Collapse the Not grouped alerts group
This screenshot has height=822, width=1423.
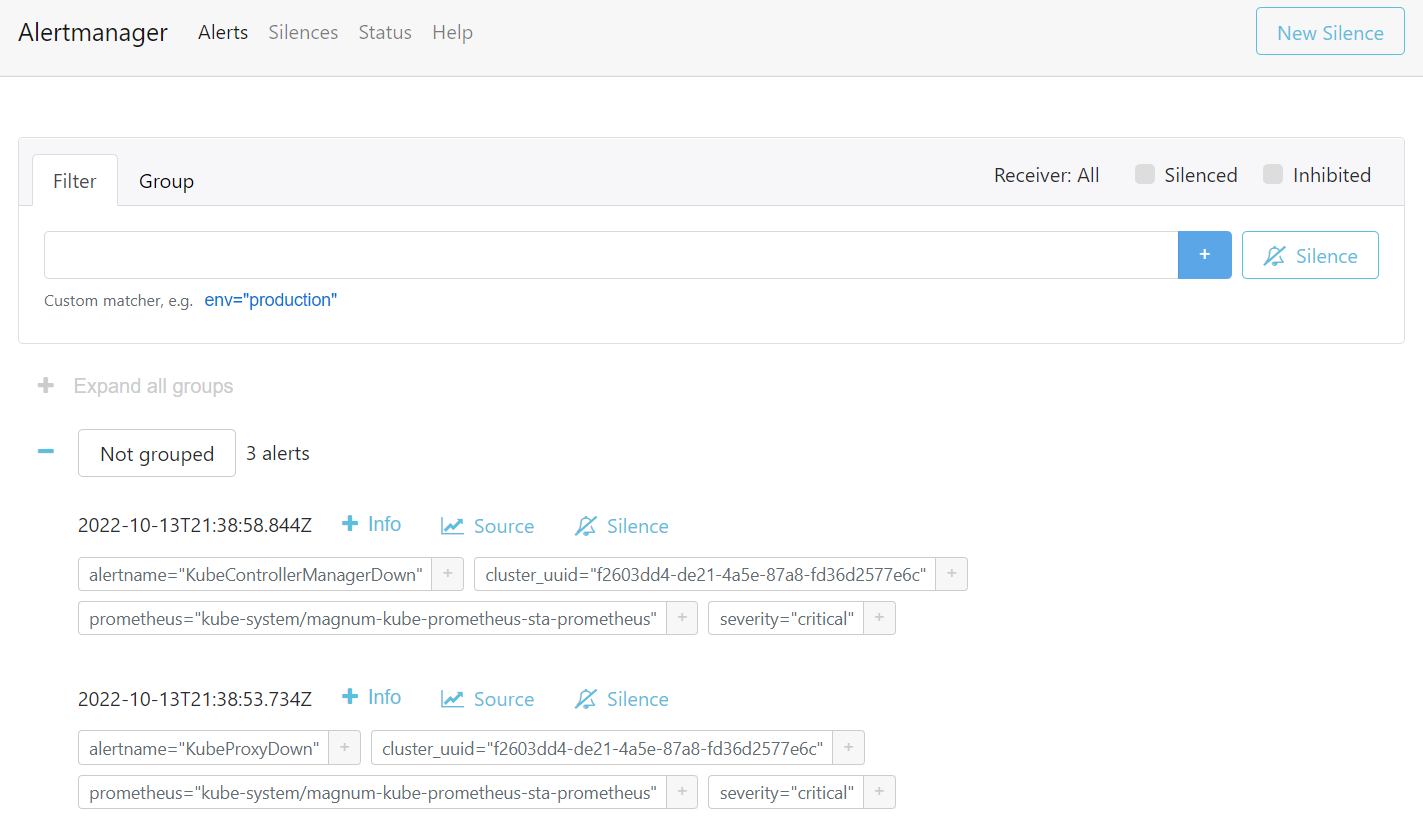click(45, 452)
